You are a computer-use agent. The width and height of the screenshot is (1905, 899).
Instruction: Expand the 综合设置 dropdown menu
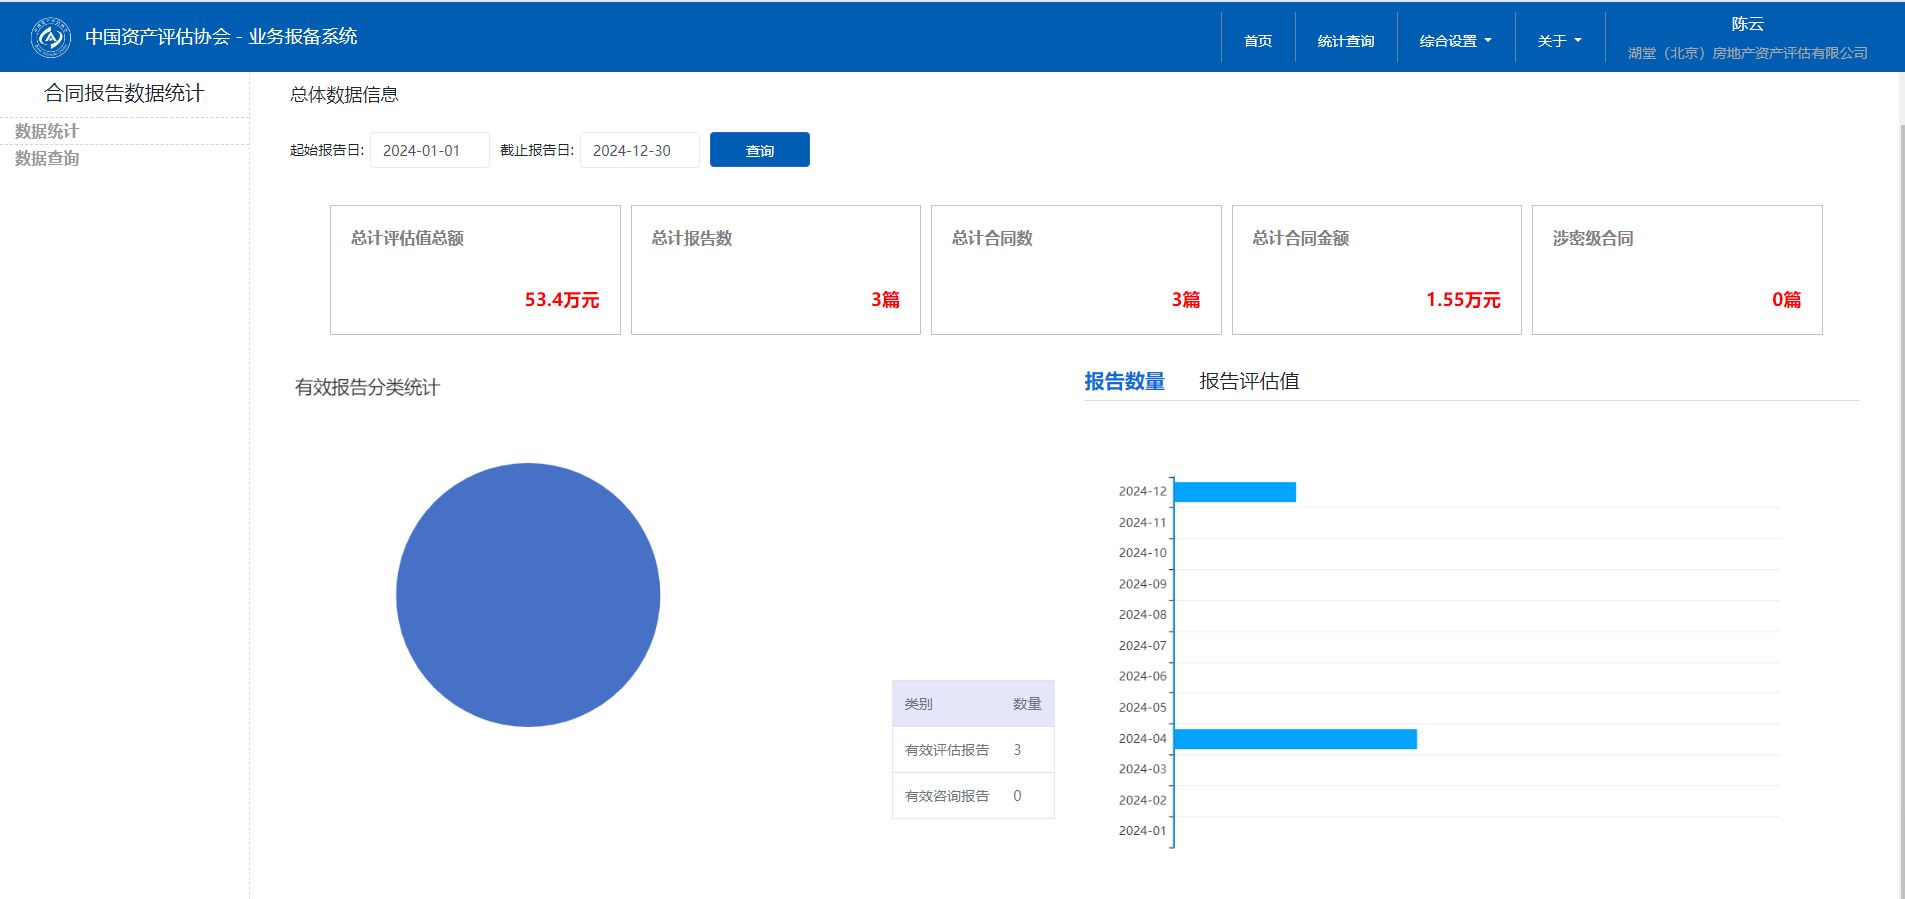(x=1455, y=41)
